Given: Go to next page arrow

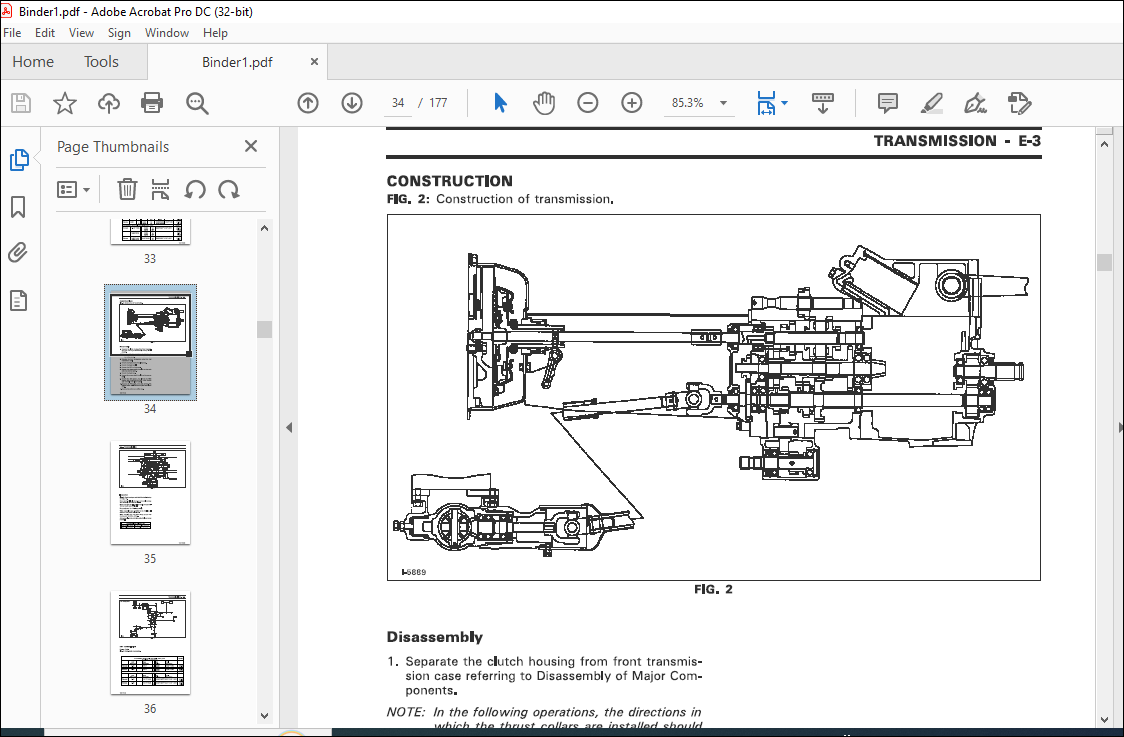Looking at the screenshot, I should point(352,103).
